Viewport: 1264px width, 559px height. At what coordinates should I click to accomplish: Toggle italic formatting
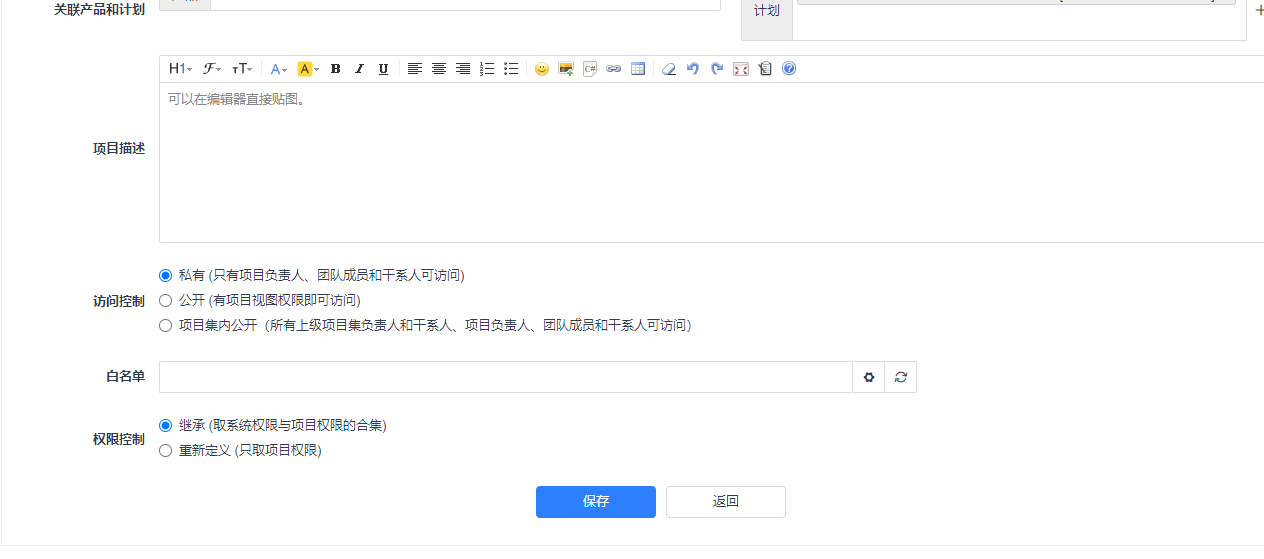(360, 69)
